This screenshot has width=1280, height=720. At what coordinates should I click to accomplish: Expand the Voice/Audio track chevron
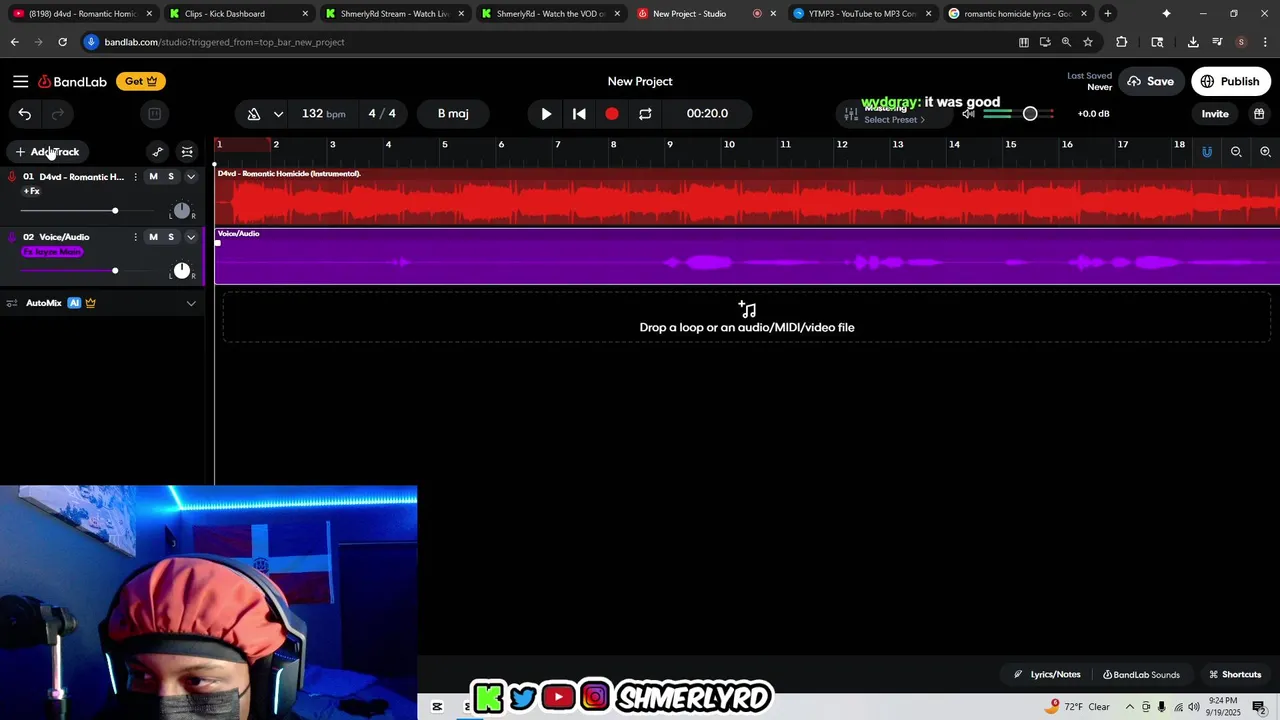click(191, 237)
